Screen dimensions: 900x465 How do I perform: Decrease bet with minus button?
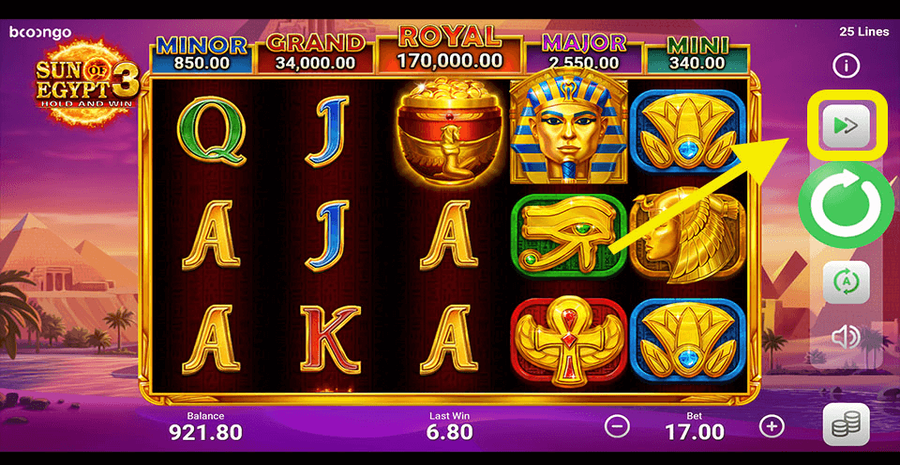click(616, 427)
